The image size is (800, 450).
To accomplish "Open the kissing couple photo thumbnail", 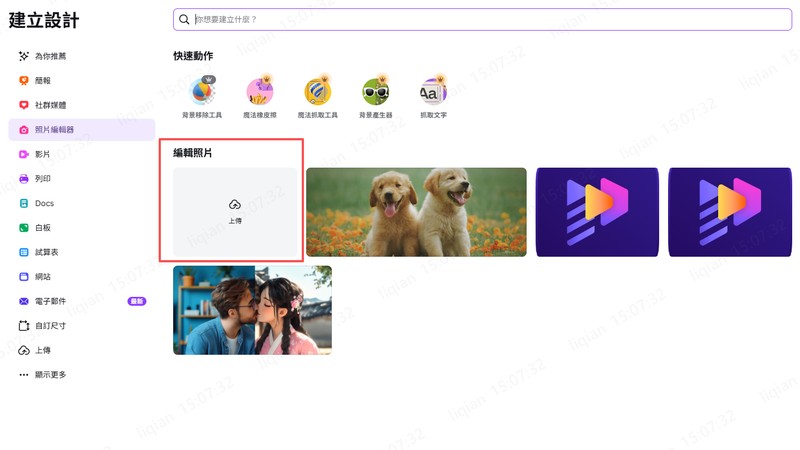I will 253,310.
